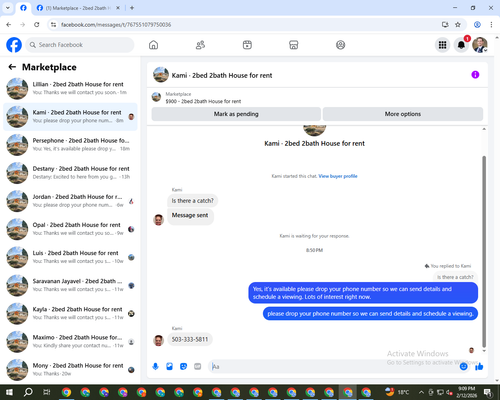Click the Search Facebook field

coord(80,45)
